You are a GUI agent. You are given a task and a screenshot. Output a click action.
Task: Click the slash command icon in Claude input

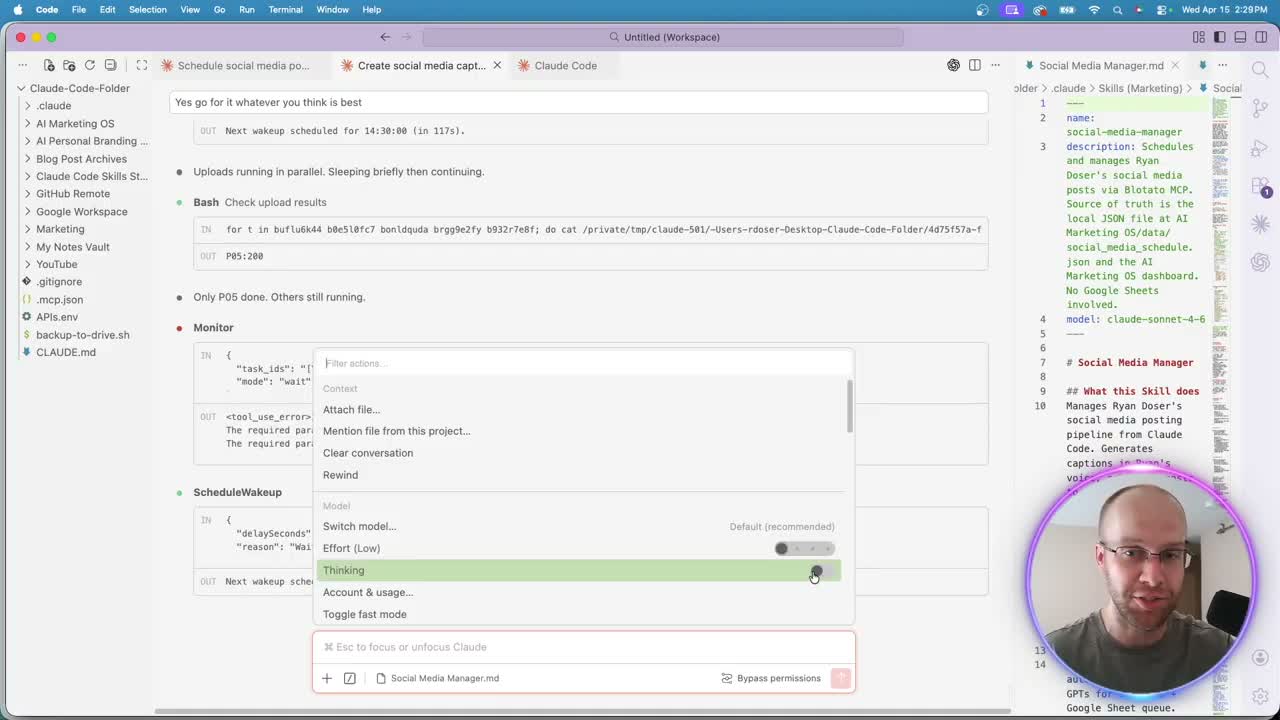click(x=350, y=678)
